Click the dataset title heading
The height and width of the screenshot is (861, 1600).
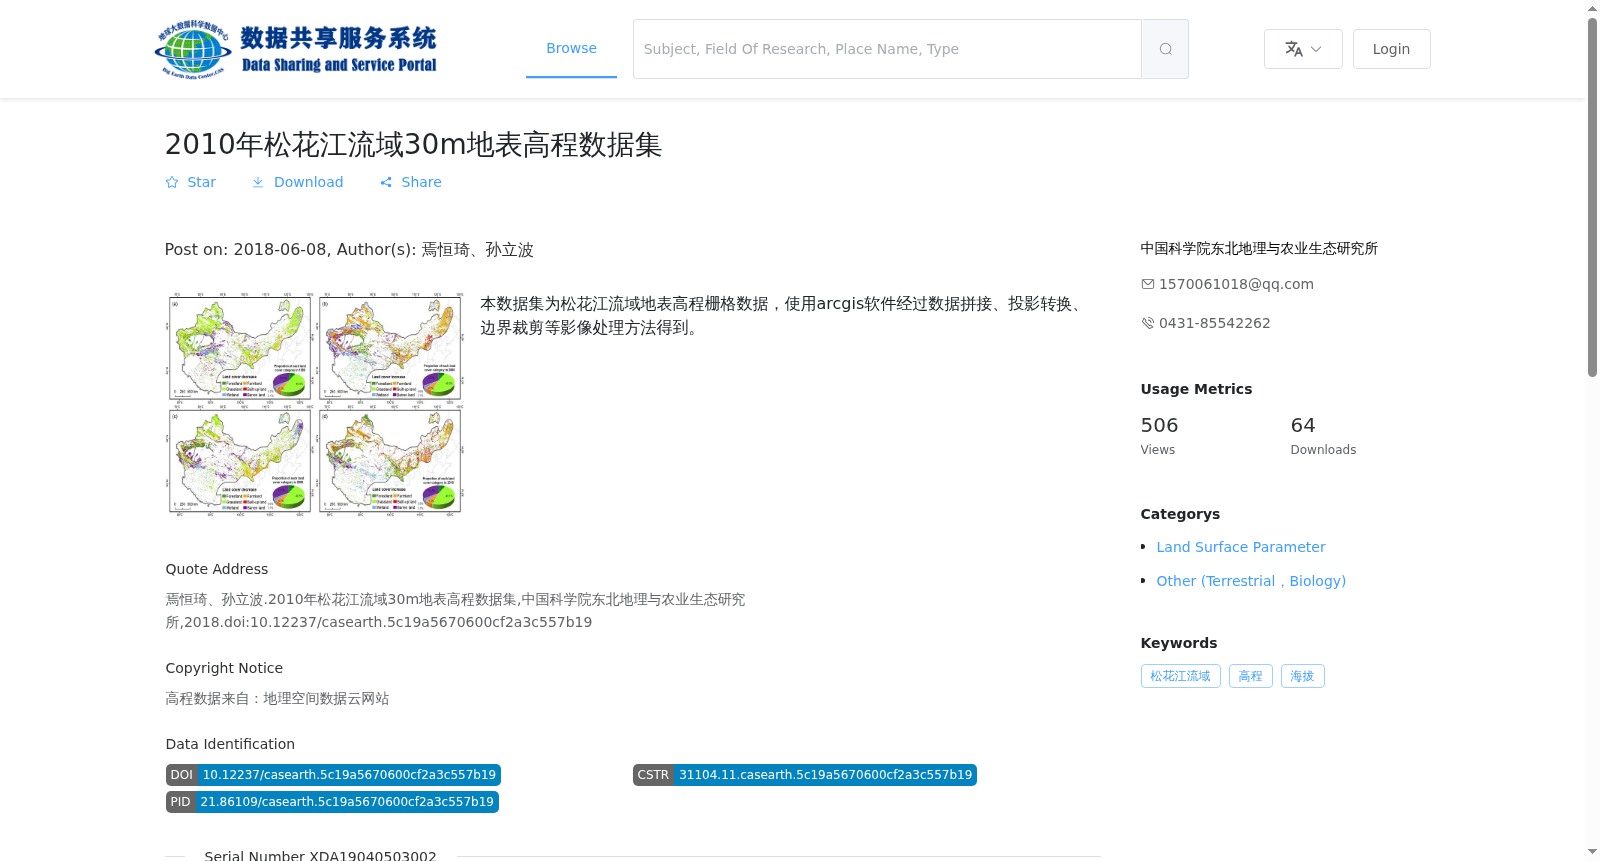[x=413, y=145]
